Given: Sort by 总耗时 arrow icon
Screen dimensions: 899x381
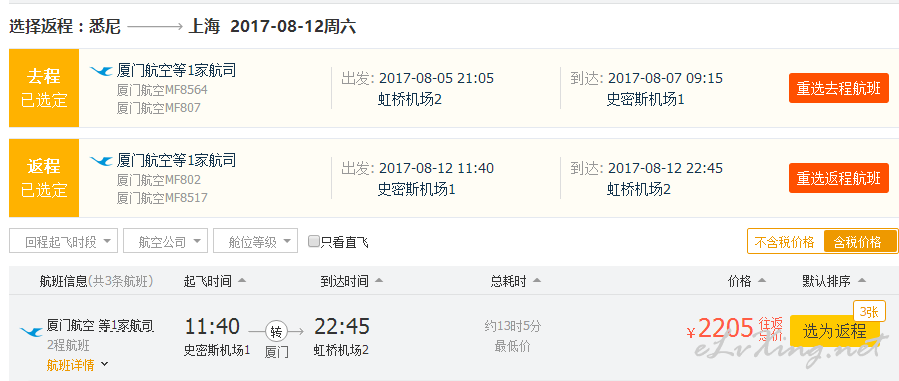Looking at the screenshot, I should coord(537,281).
